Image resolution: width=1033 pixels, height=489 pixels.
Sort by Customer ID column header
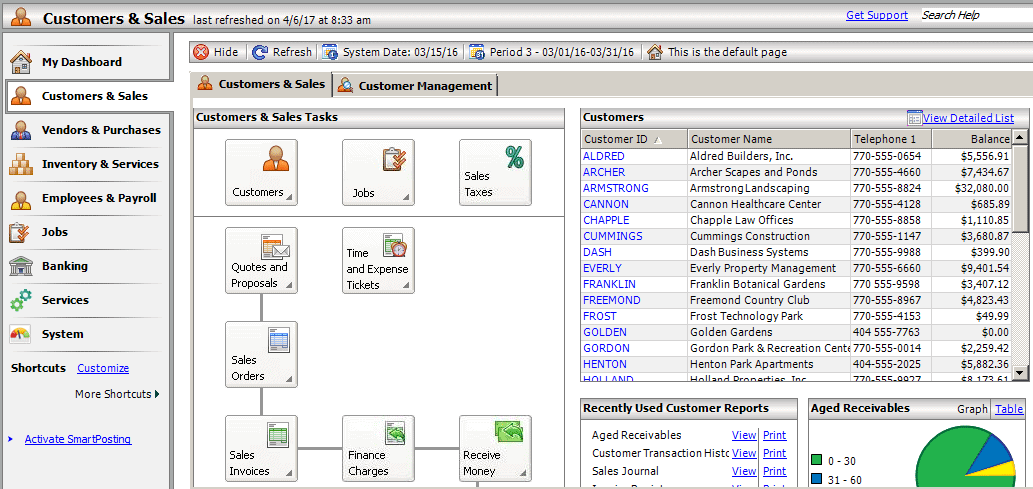pos(634,139)
